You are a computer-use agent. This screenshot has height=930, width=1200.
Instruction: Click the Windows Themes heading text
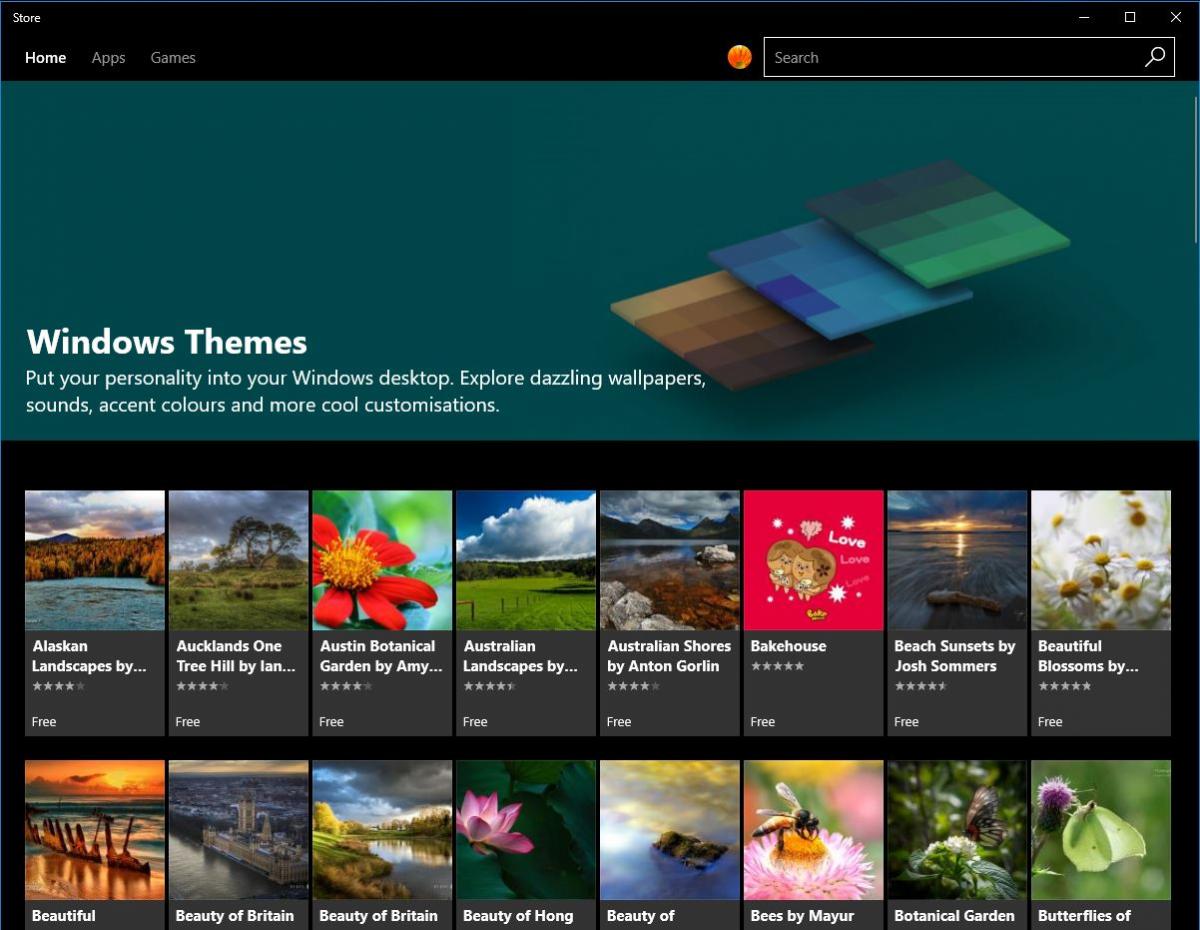pos(167,342)
